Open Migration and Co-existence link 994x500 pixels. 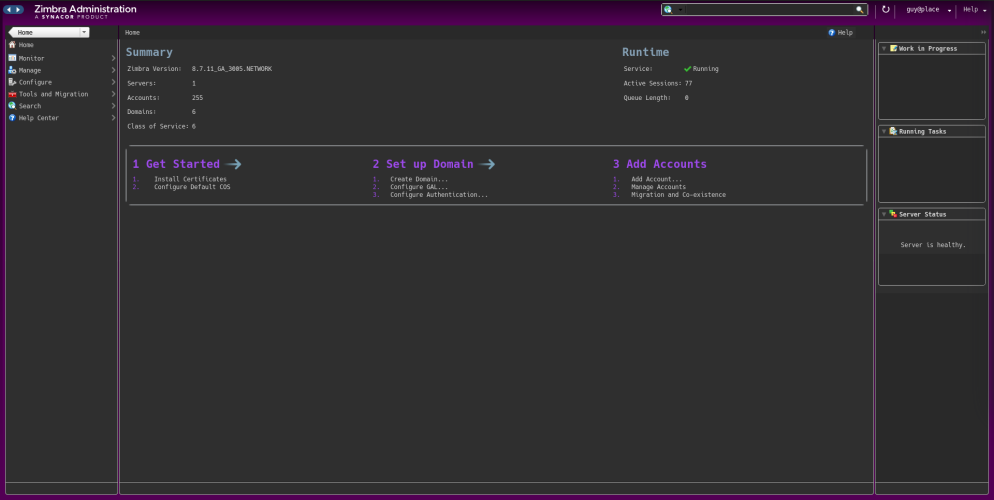(678, 195)
